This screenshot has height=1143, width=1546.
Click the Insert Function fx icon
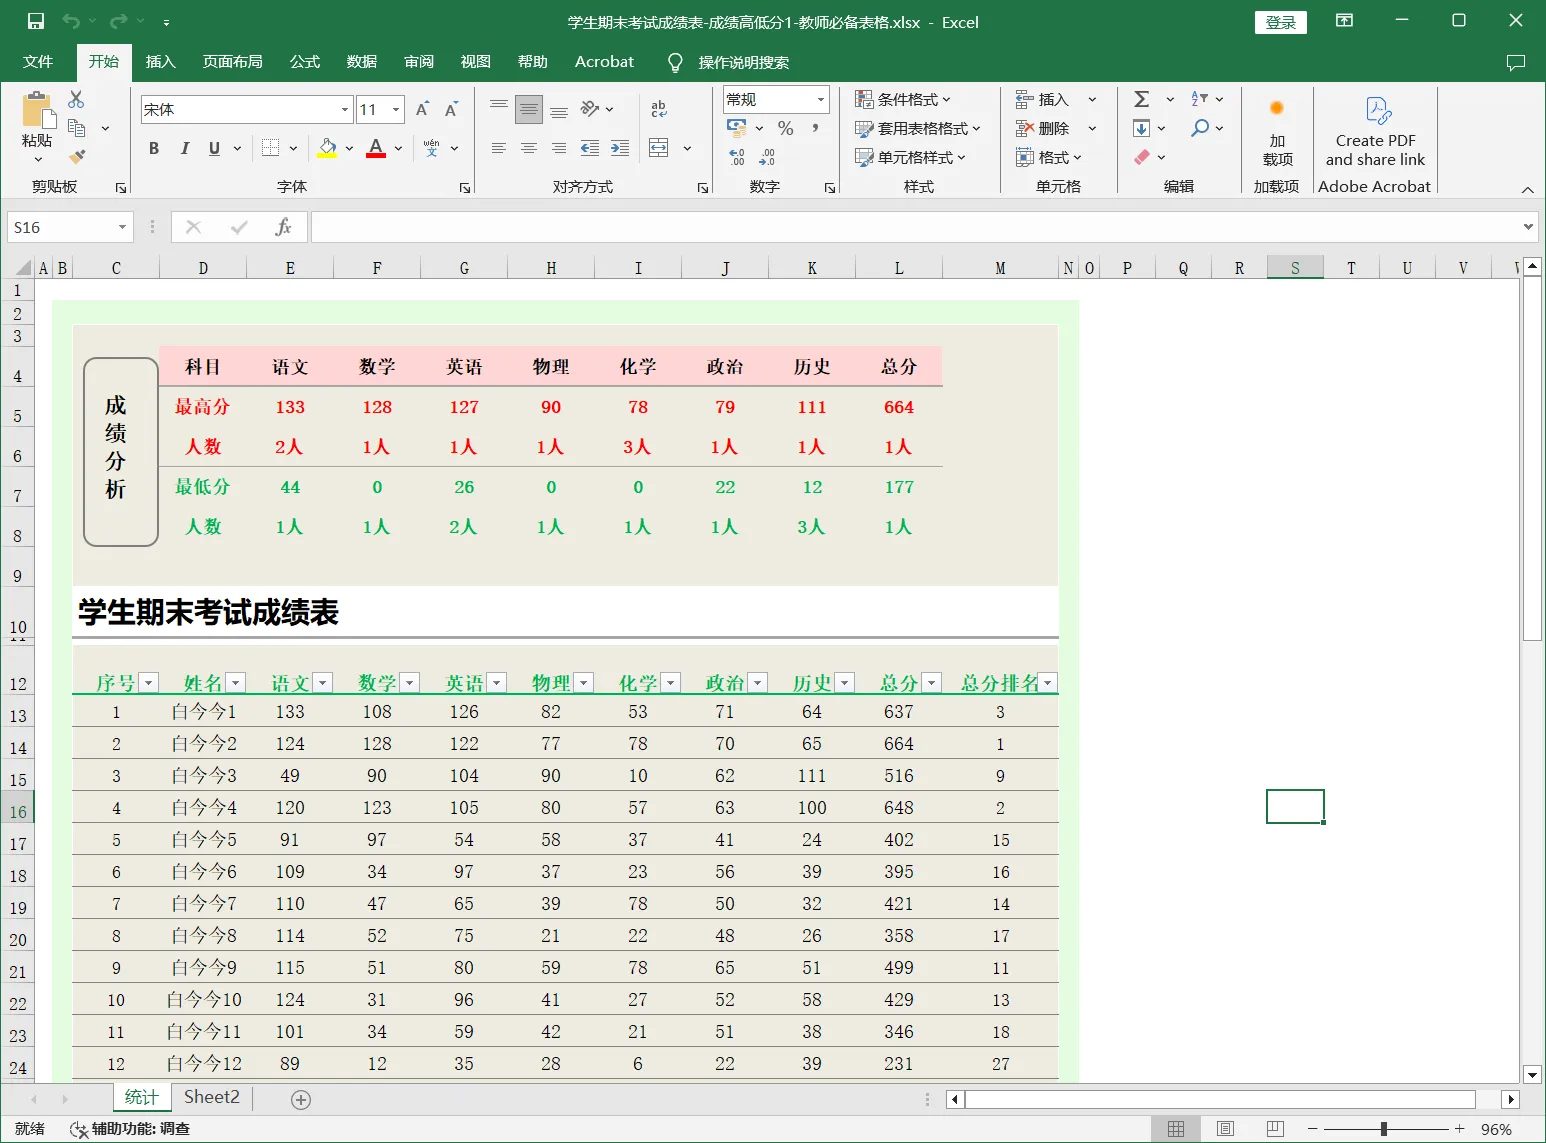tap(283, 227)
